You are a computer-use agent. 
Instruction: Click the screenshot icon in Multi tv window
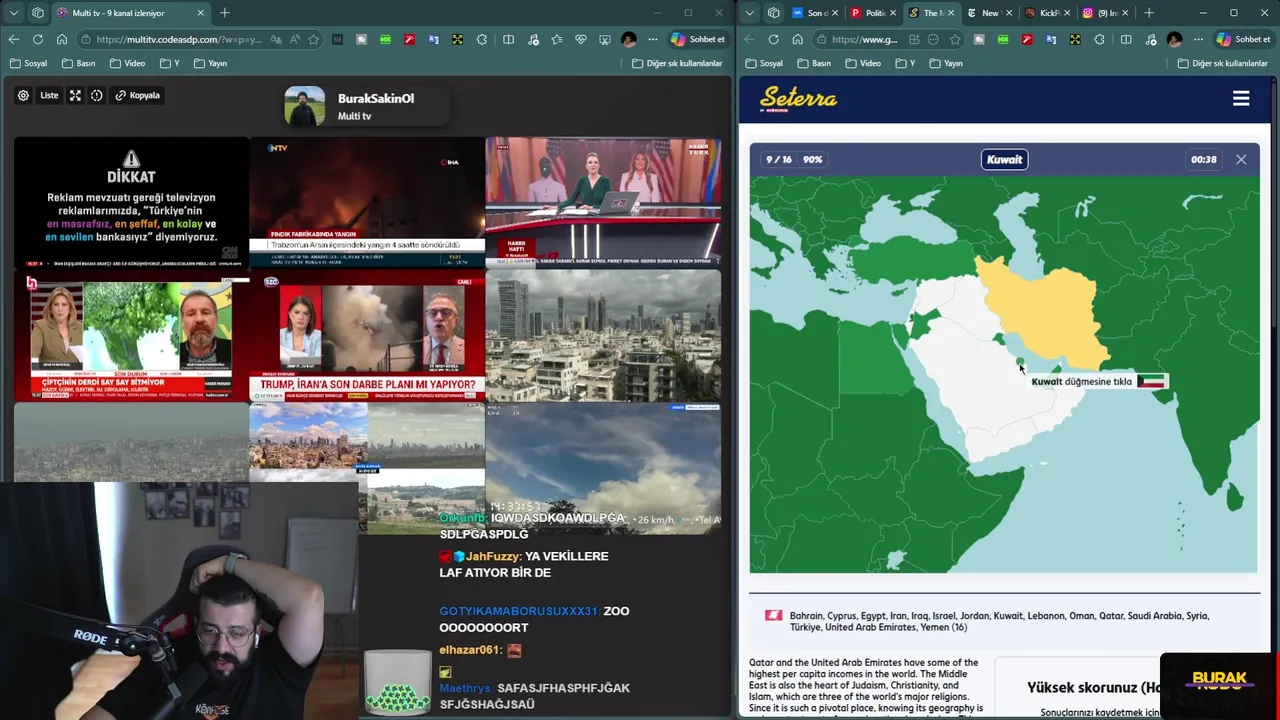[604, 39]
